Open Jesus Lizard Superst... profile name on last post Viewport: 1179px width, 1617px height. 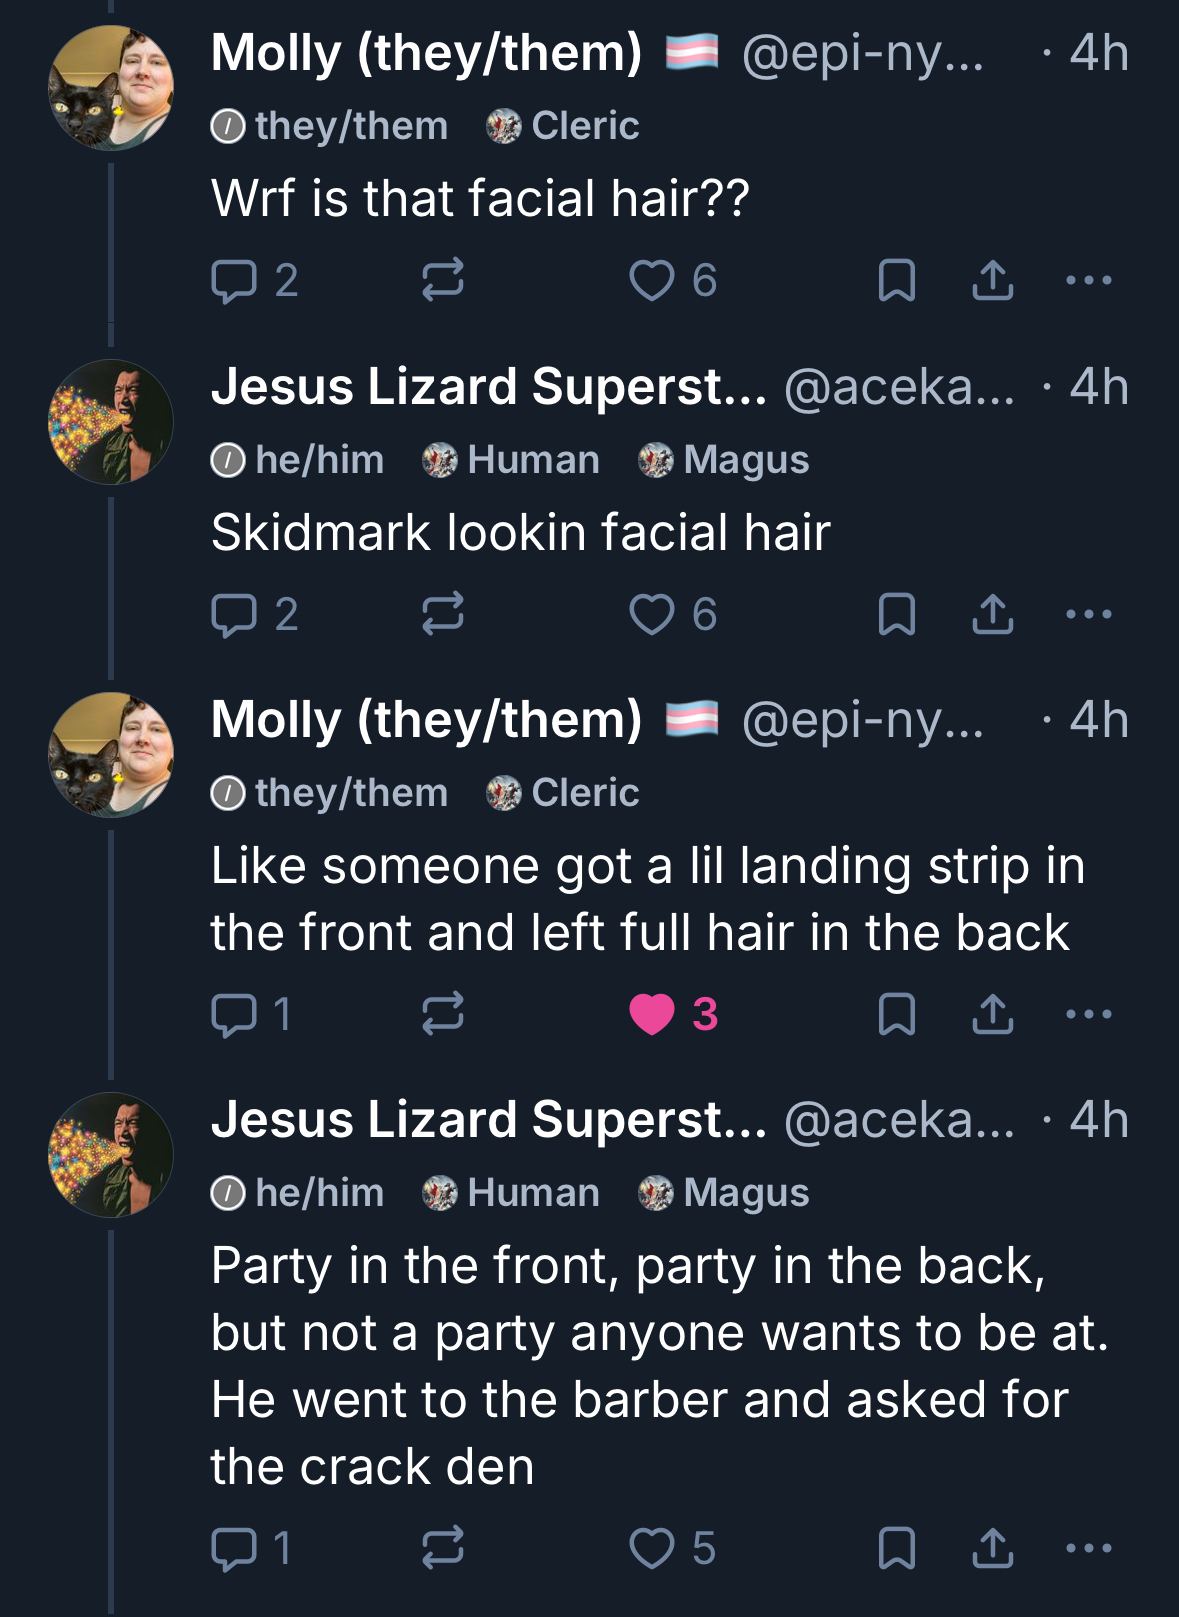pos(489,1120)
